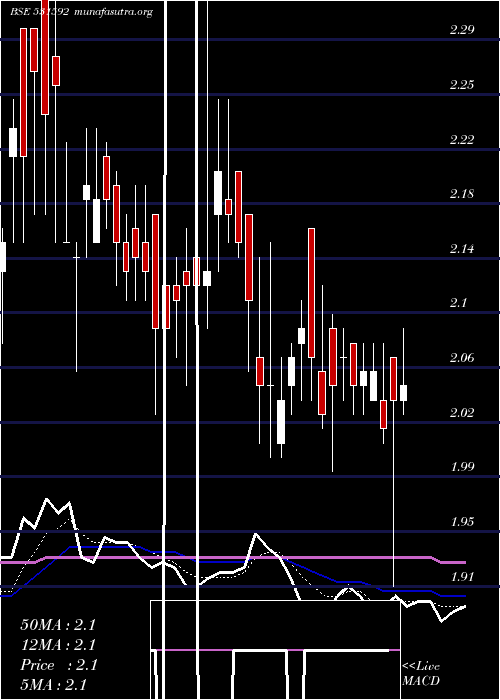Click the '<<Live MACD' label
Screen dimensions: 500x700
click(x=421, y=674)
